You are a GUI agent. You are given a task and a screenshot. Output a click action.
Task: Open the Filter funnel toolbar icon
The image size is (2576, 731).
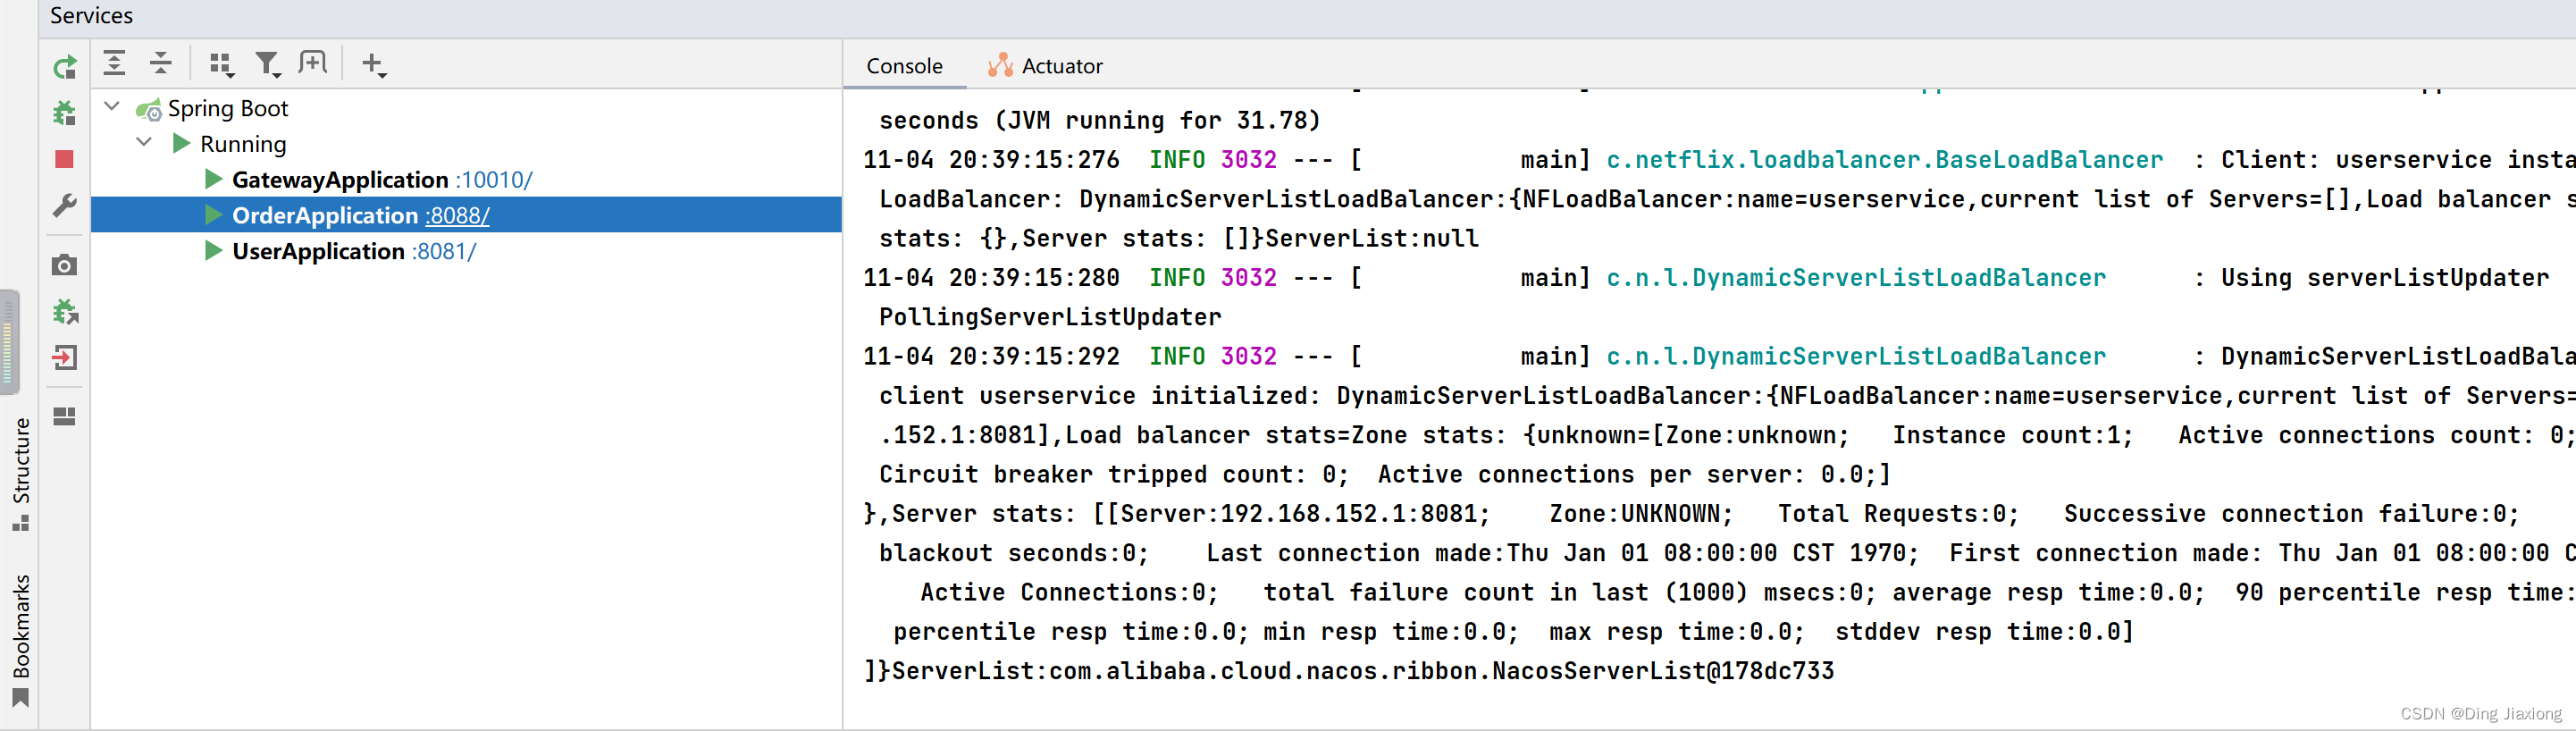267,65
